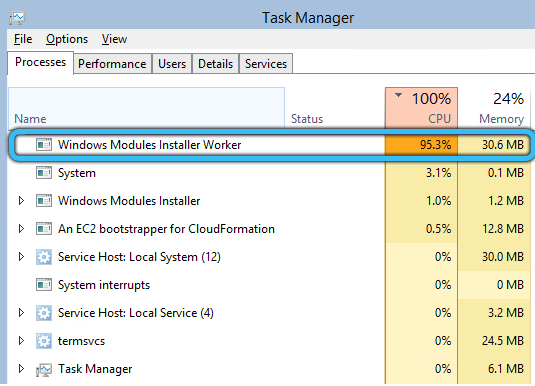Expand the termsvcs process group

pos(21,341)
